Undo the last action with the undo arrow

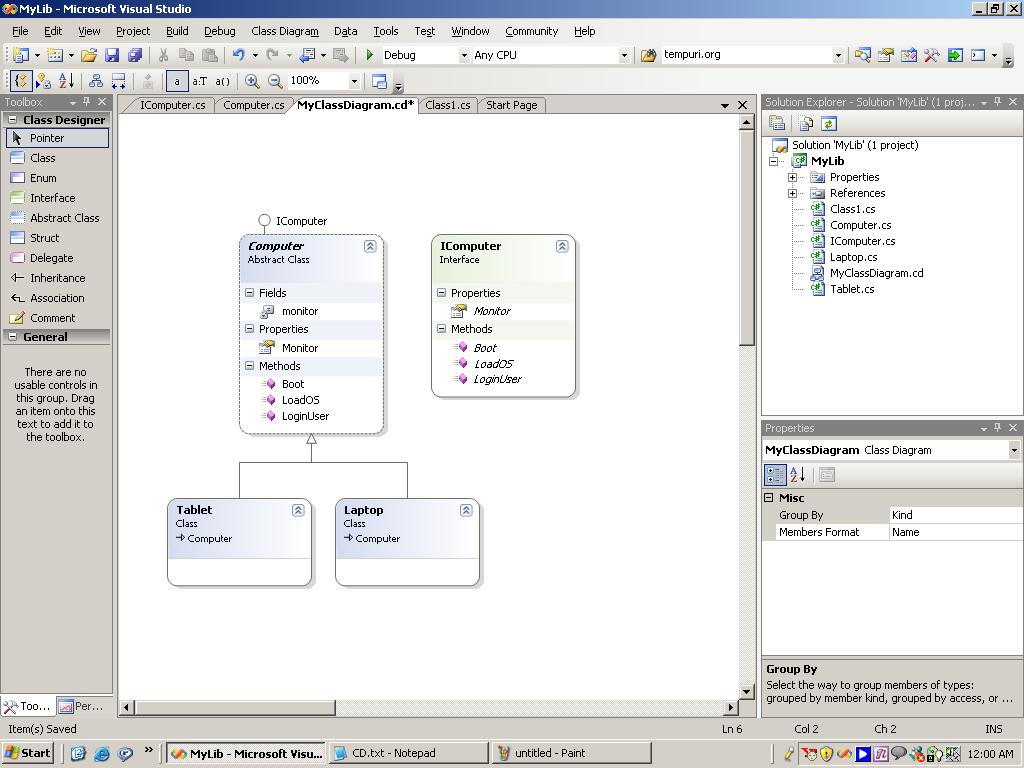239,56
